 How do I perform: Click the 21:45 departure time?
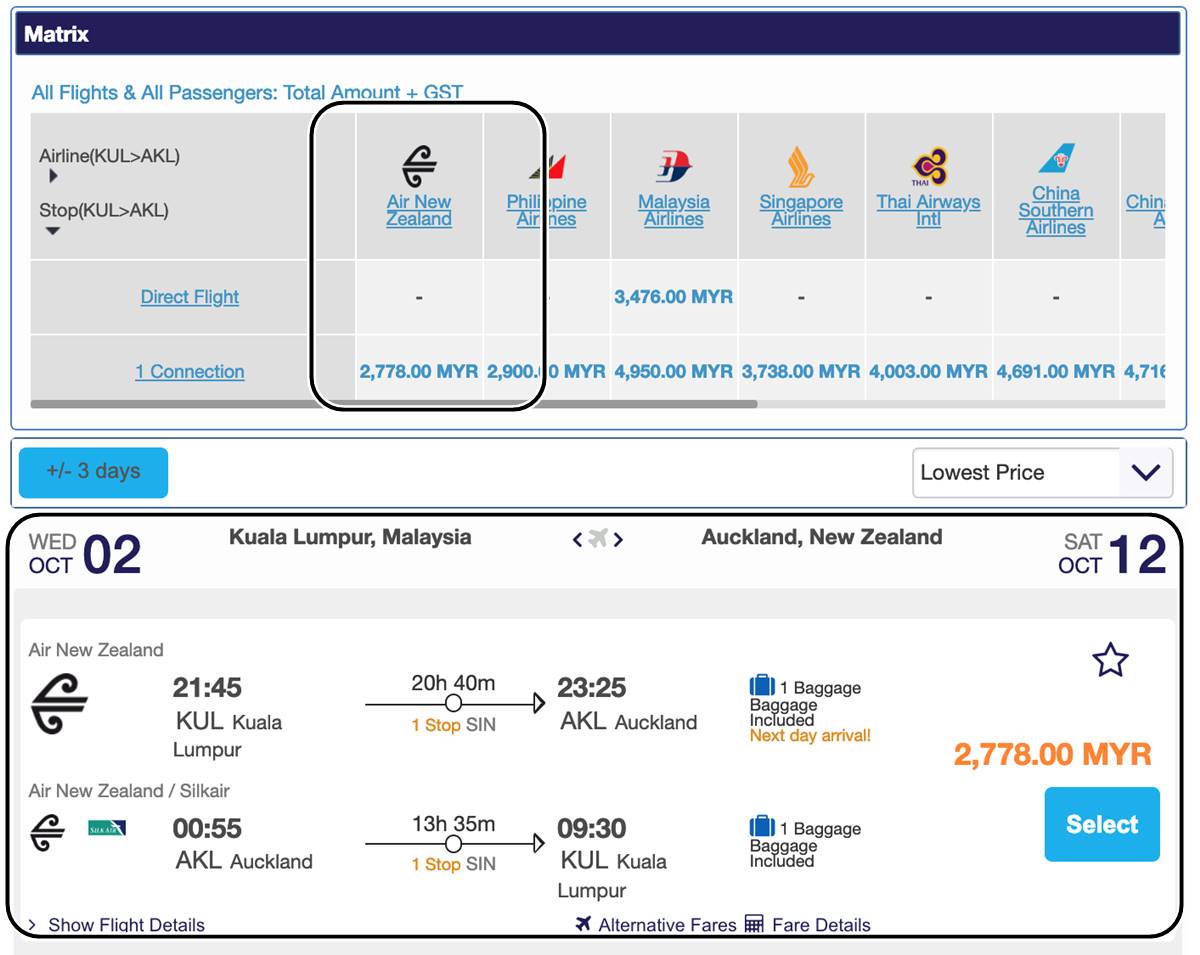(207, 688)
